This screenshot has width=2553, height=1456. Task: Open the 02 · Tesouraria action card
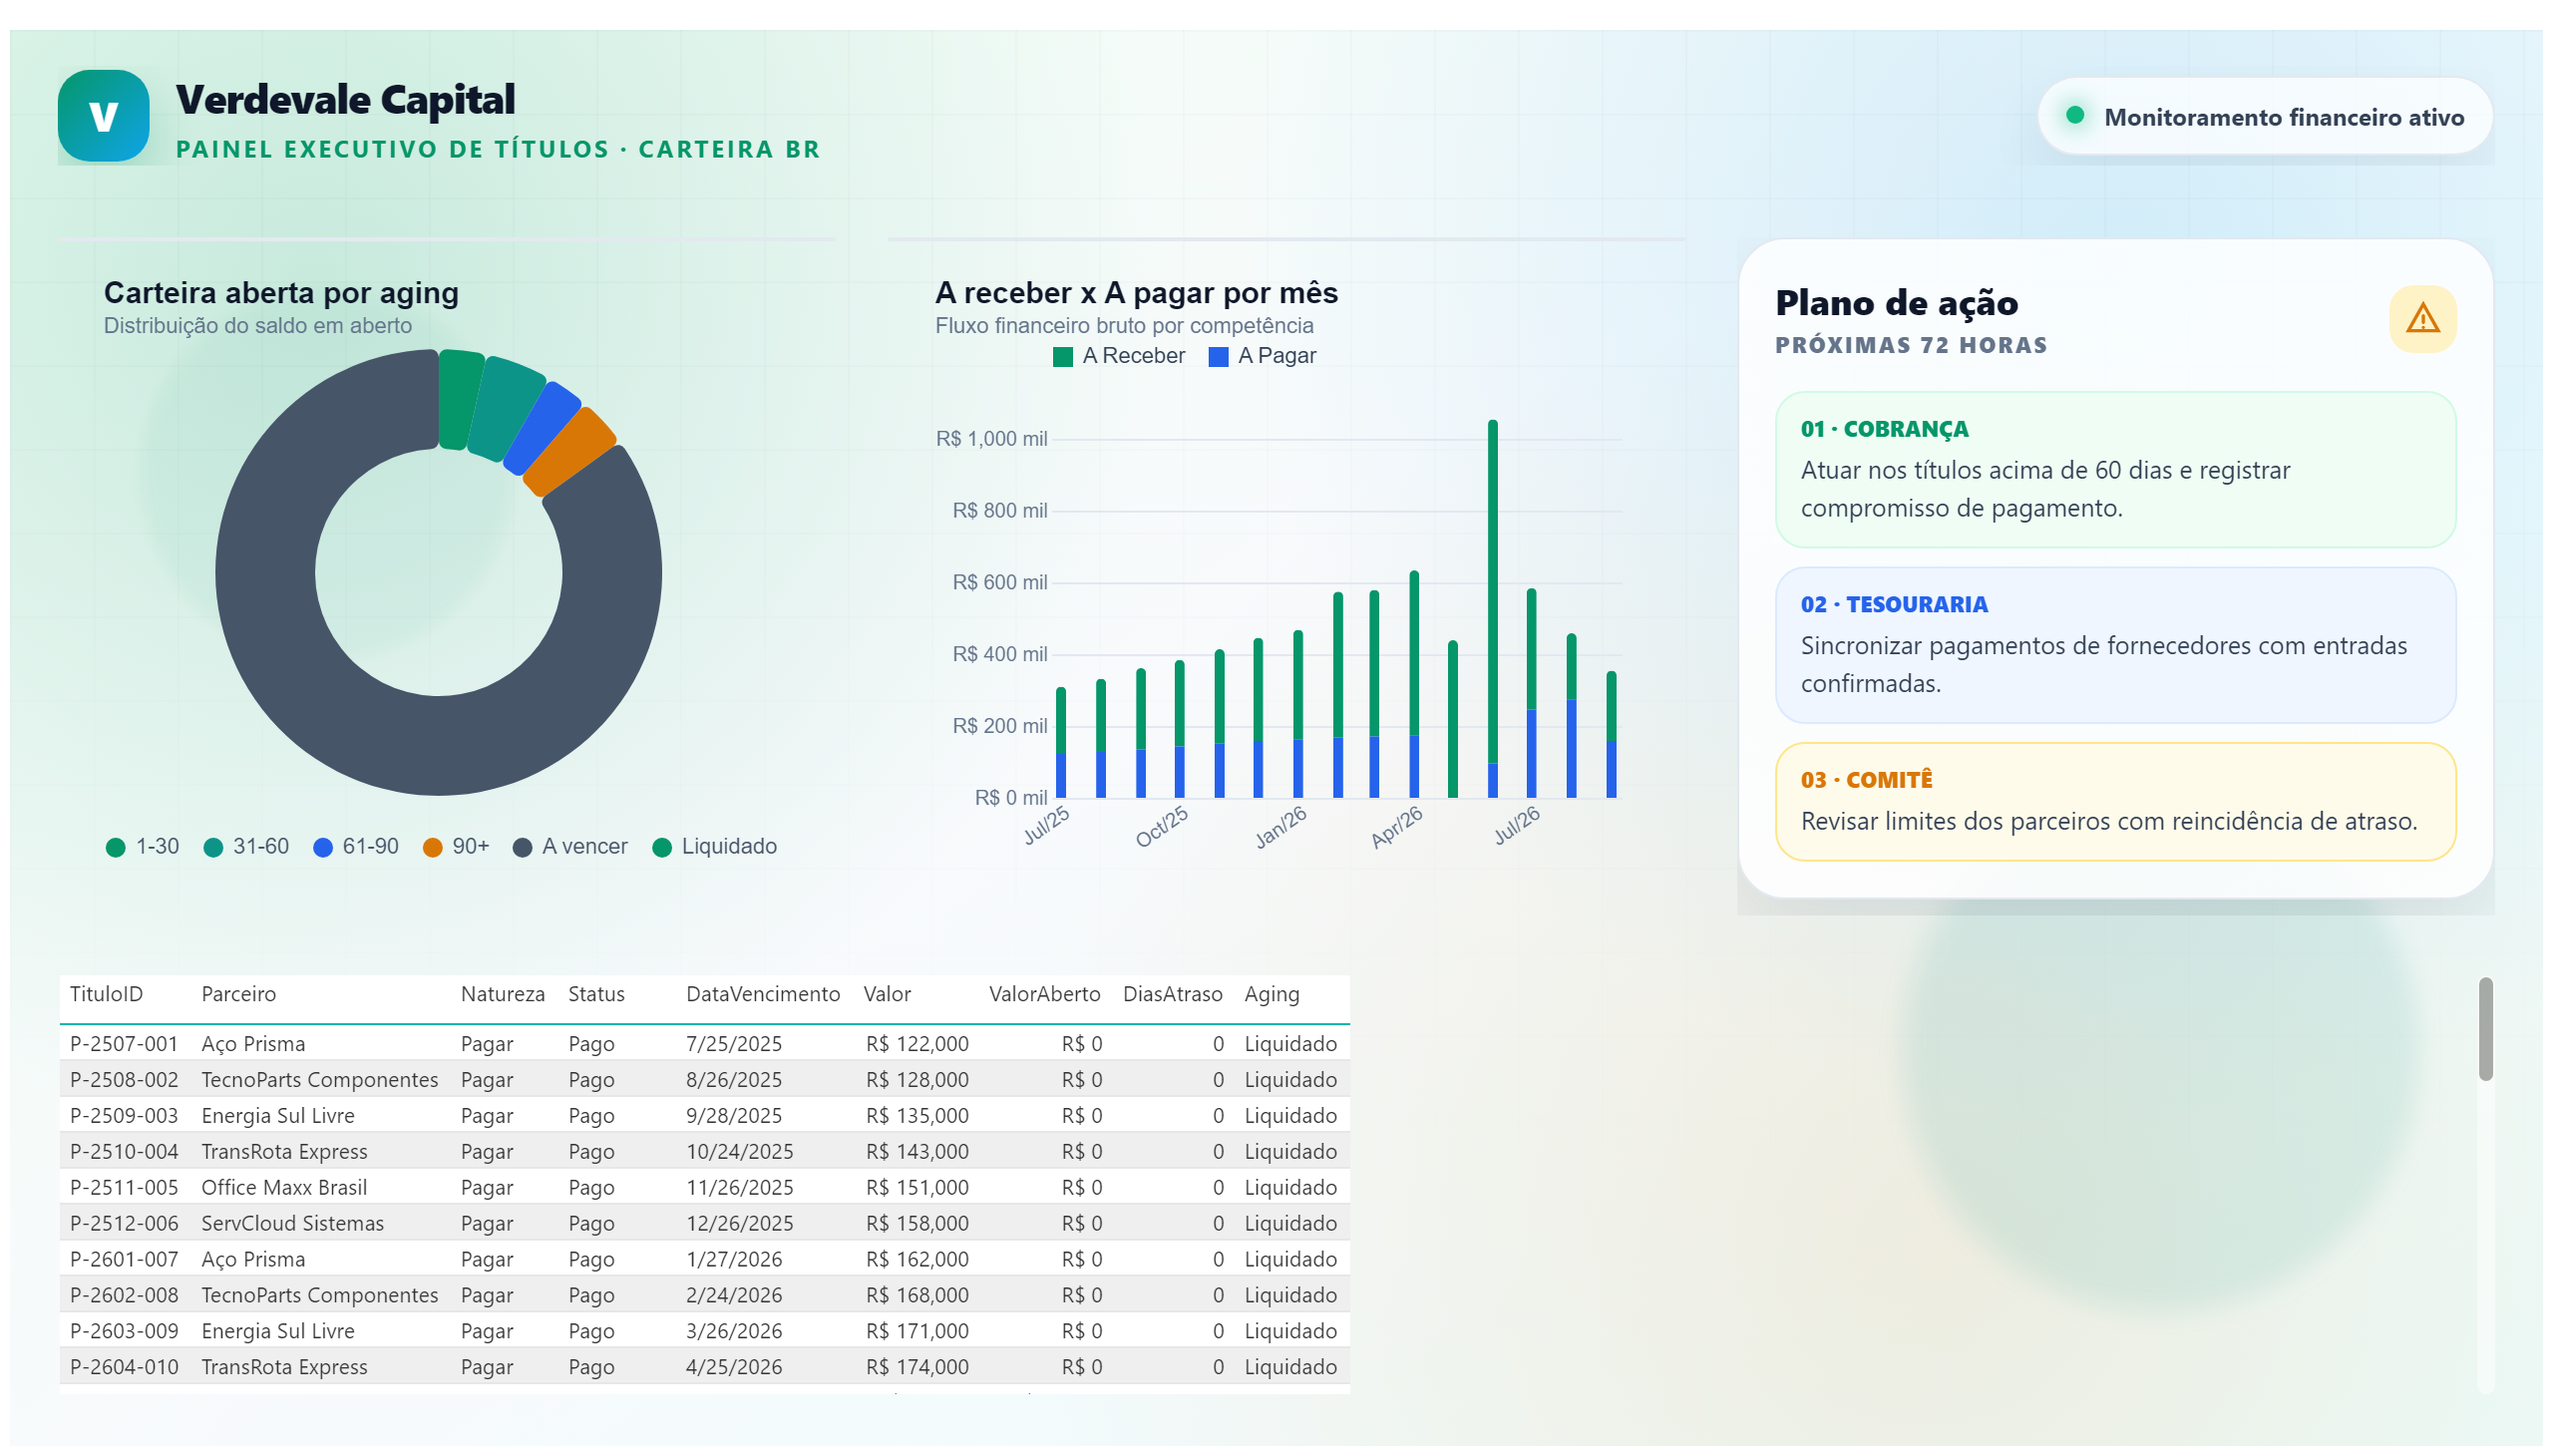click(2115, 645)
